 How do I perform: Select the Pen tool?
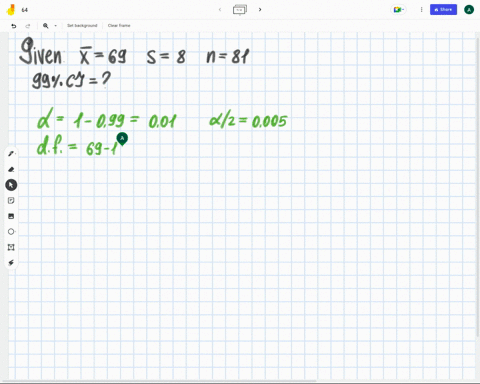coord(11,154)
